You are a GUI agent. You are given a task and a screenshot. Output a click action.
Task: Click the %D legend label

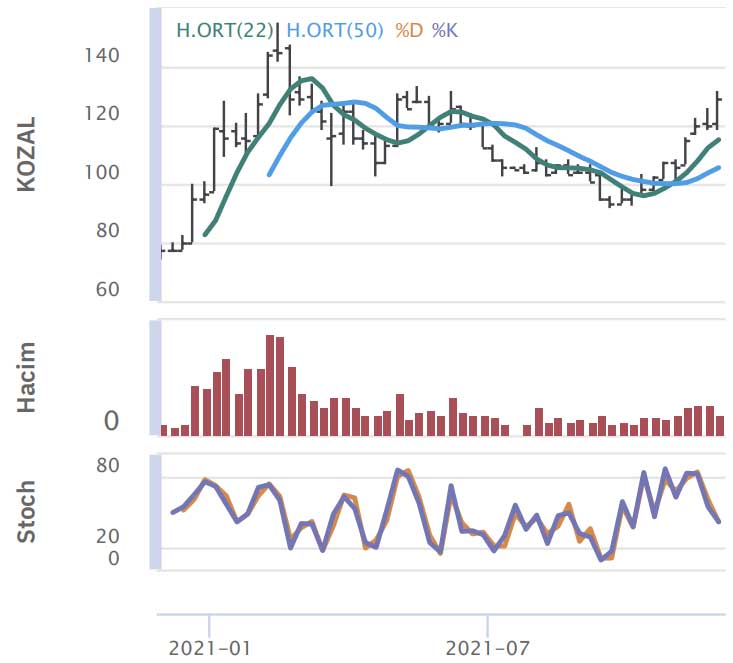tap(409, 30)
